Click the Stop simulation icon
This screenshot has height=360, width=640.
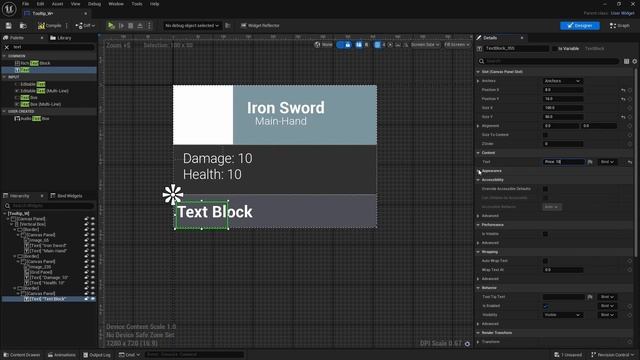131,26
